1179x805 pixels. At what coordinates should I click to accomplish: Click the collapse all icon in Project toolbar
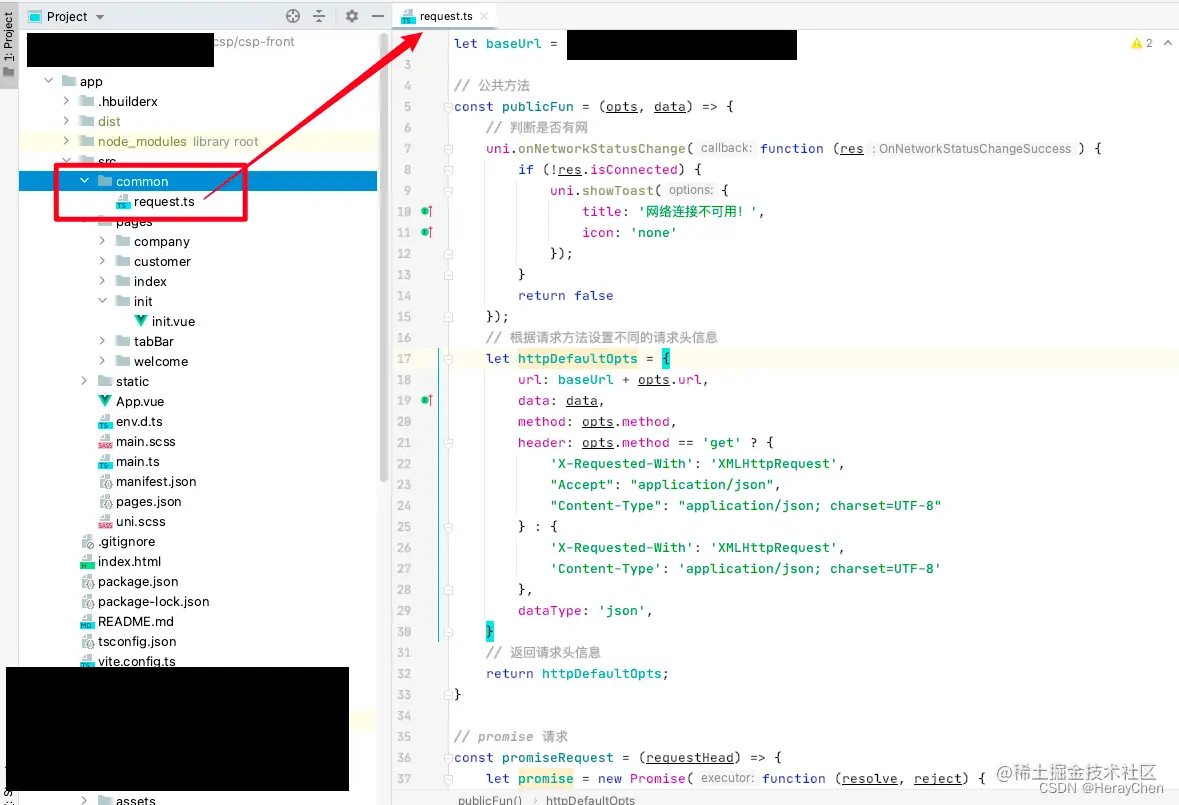coord(319,16)
